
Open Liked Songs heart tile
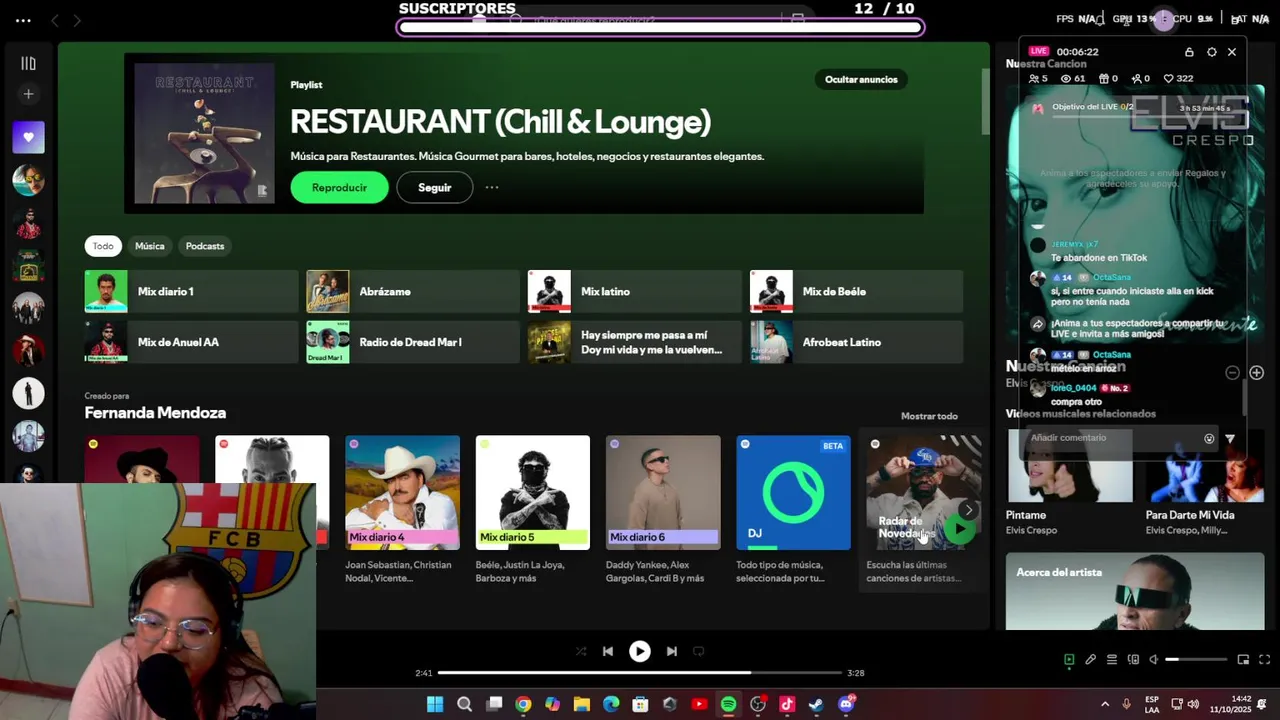28,137
